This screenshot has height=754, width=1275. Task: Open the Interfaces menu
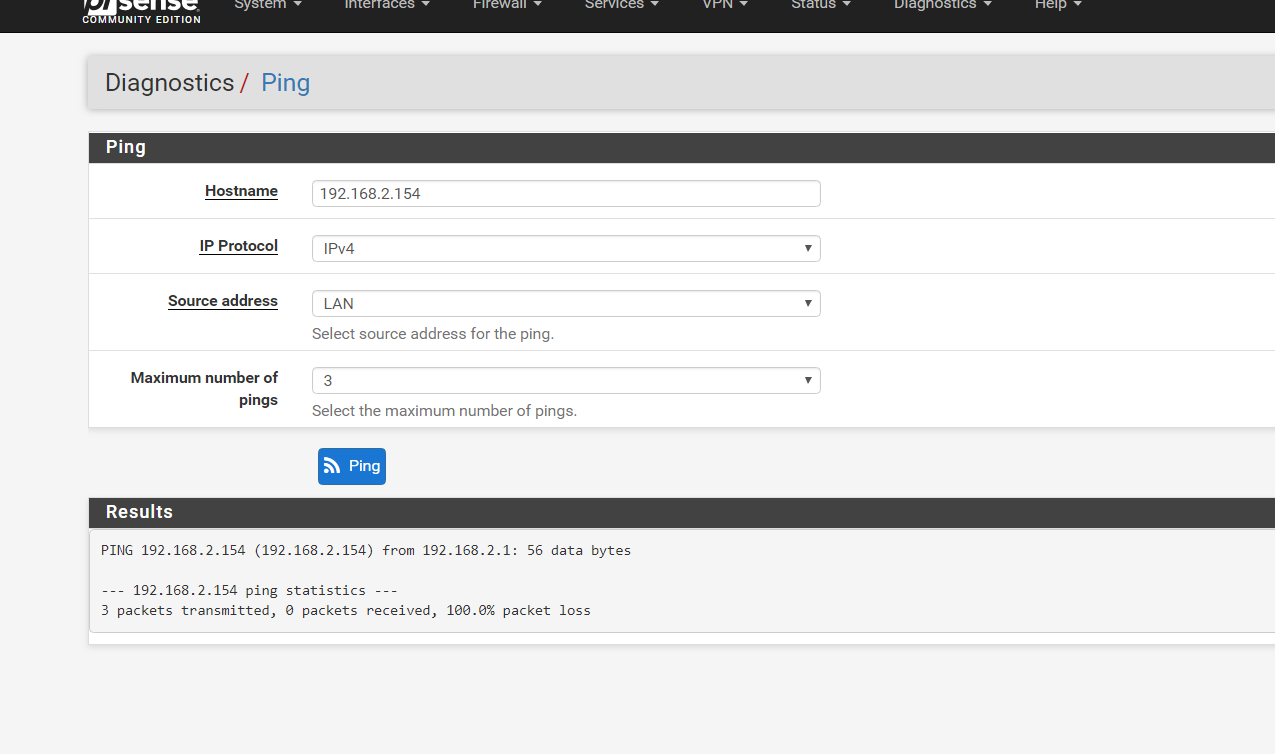387,5
